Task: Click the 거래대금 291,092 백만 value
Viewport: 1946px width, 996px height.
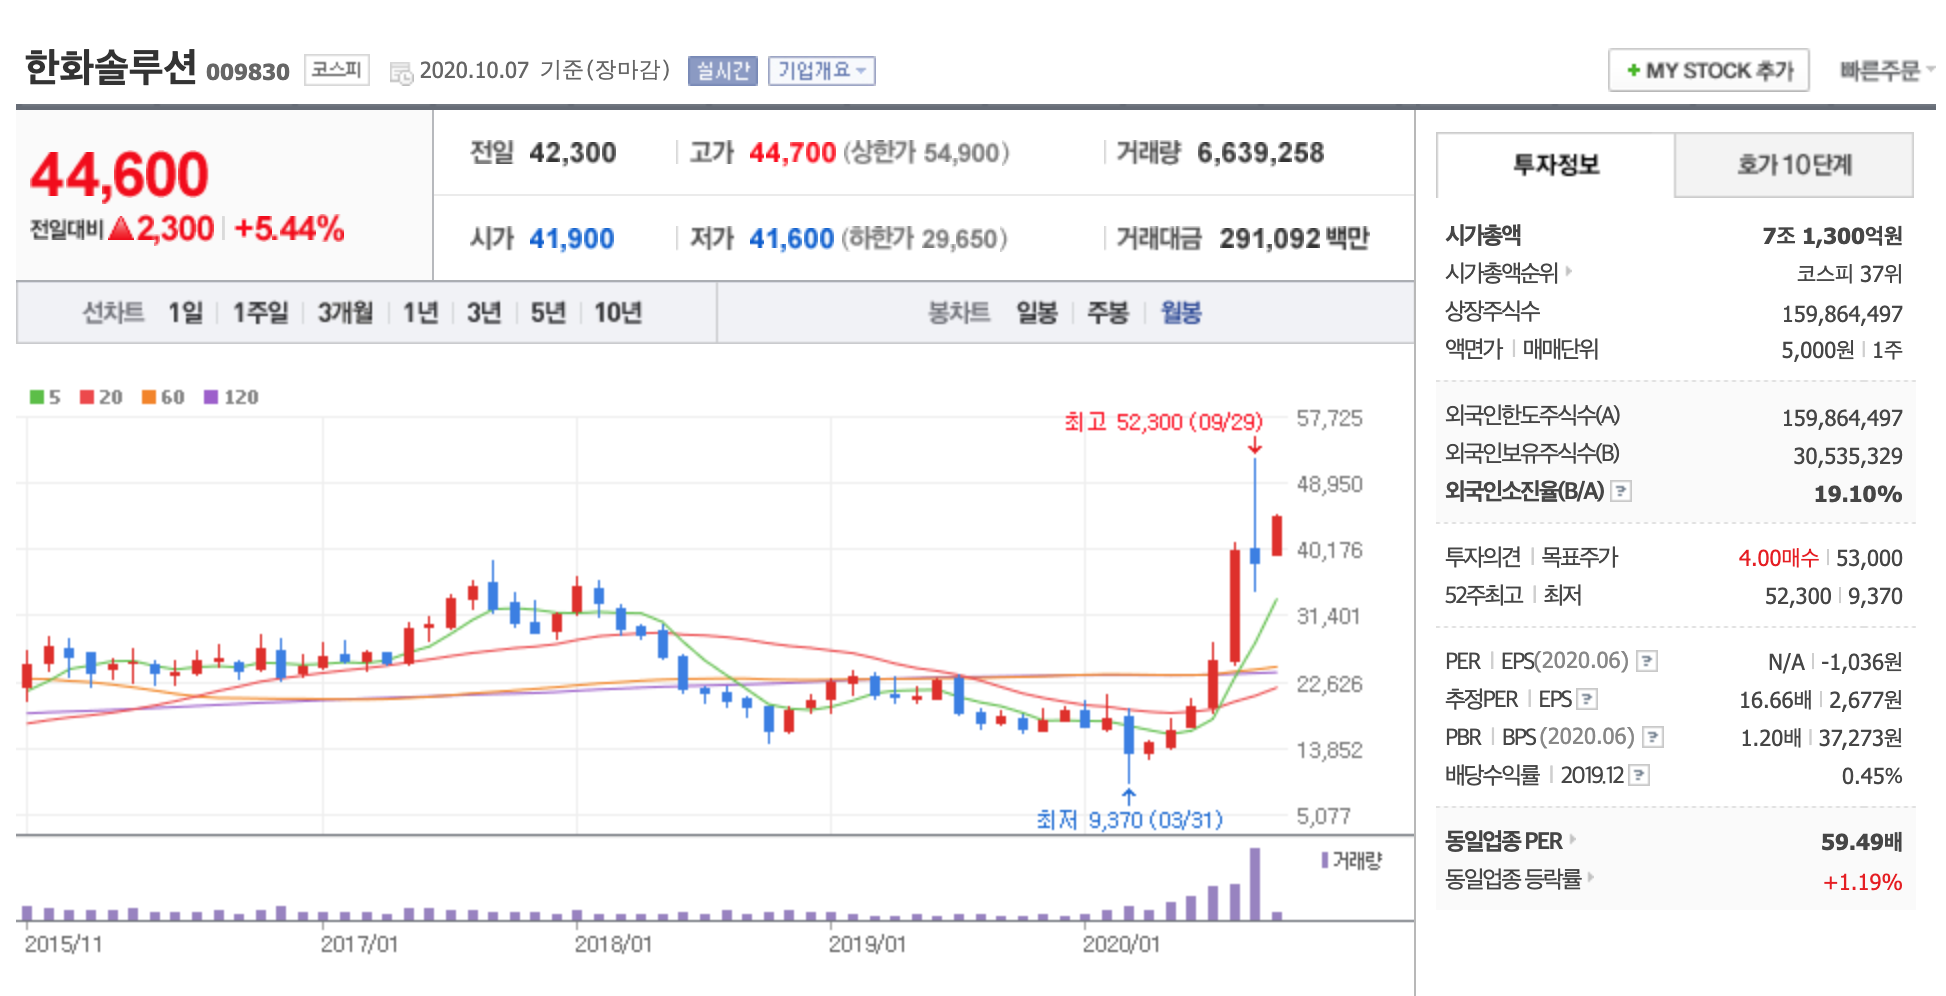Action: (x=1294, y=239)
